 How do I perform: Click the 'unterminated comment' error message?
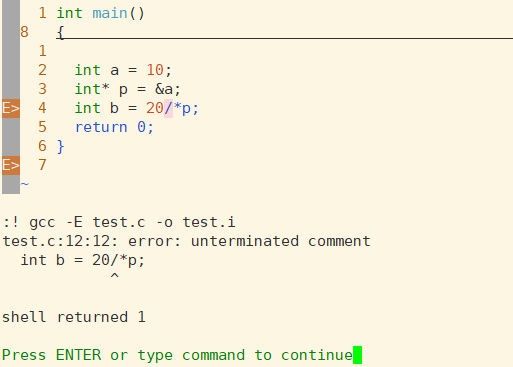[x=280, y=241]
